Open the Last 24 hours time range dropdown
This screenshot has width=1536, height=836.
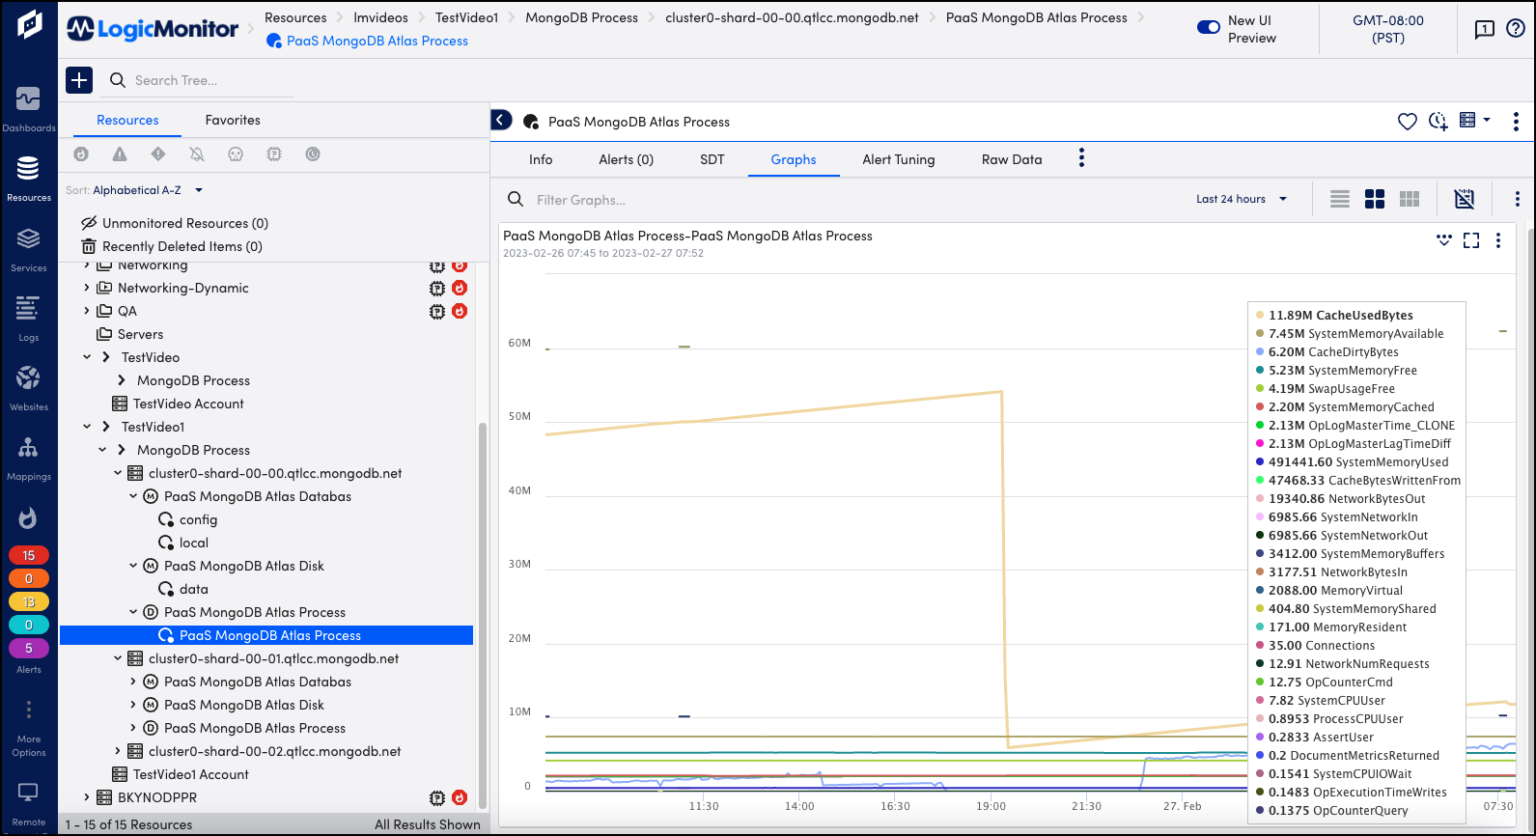1240,198
